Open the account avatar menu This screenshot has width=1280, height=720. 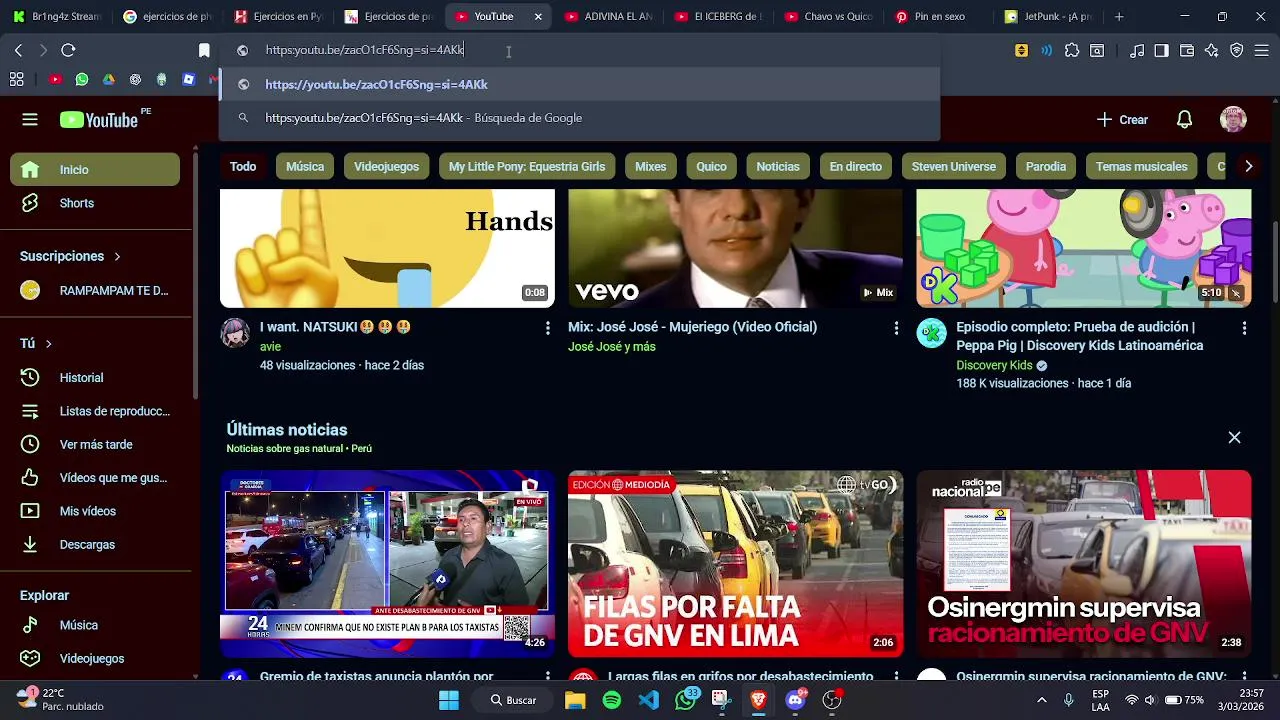tap(1233, 120)
